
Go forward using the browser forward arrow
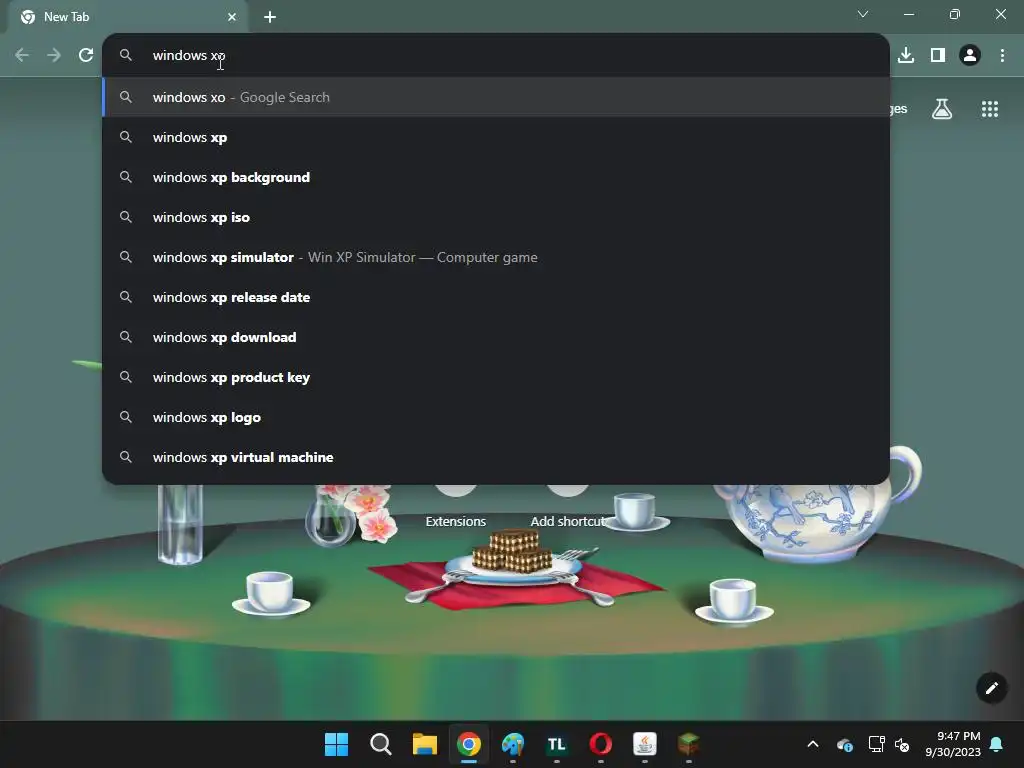tap(54, 56)
